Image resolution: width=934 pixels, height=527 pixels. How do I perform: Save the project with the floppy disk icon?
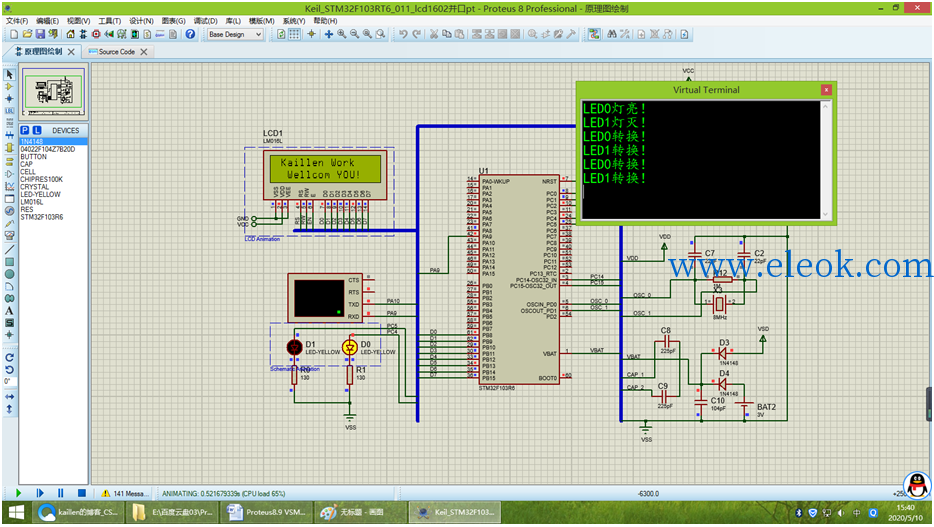40,35
